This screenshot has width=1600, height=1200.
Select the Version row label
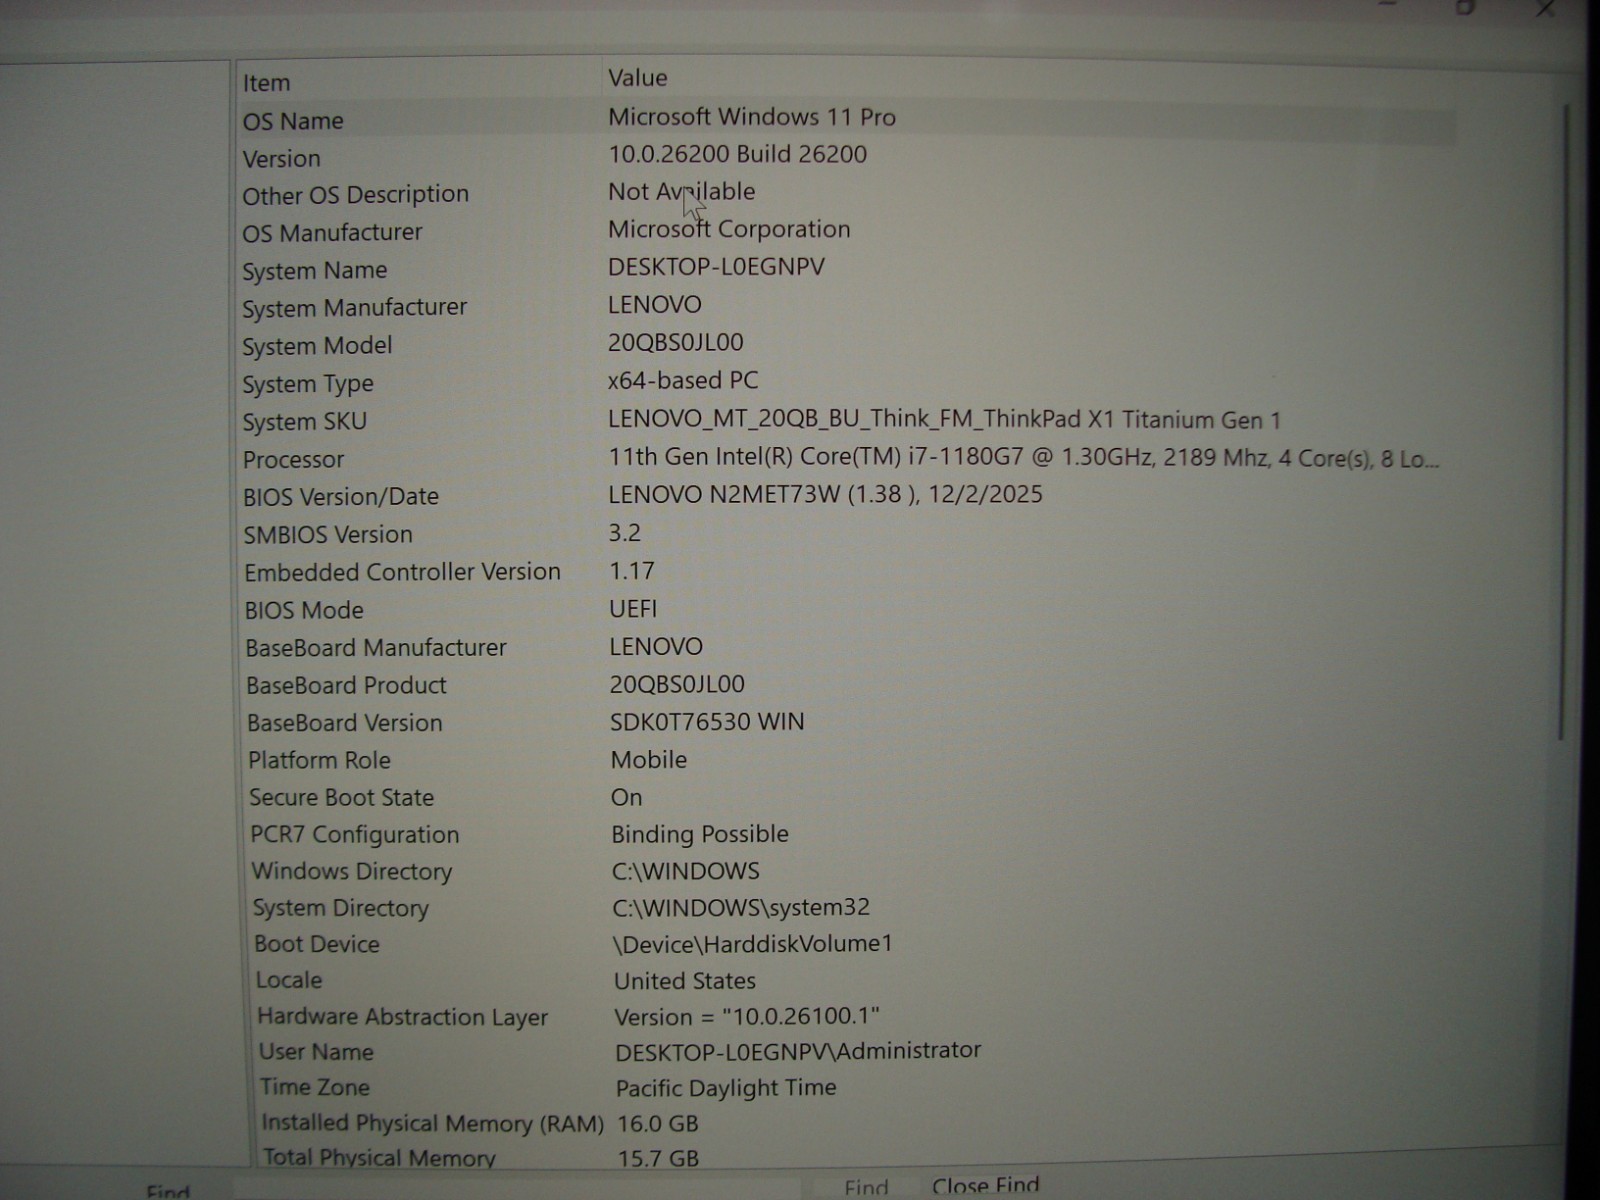[281, 159]
